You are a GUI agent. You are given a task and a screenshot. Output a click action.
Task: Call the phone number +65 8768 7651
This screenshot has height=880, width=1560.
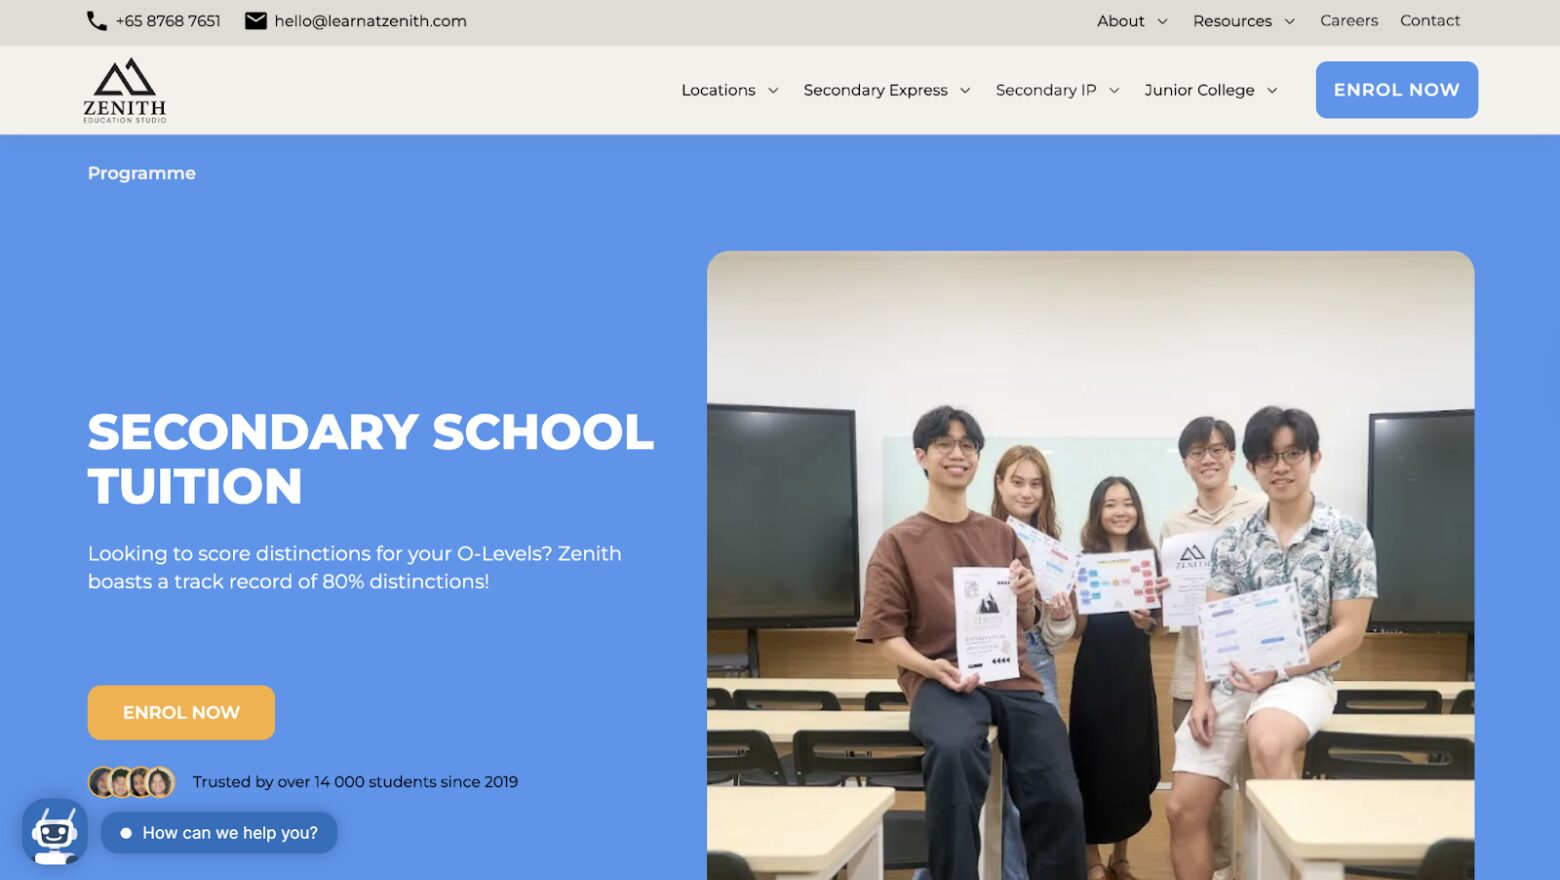click(x=168, y=21)
